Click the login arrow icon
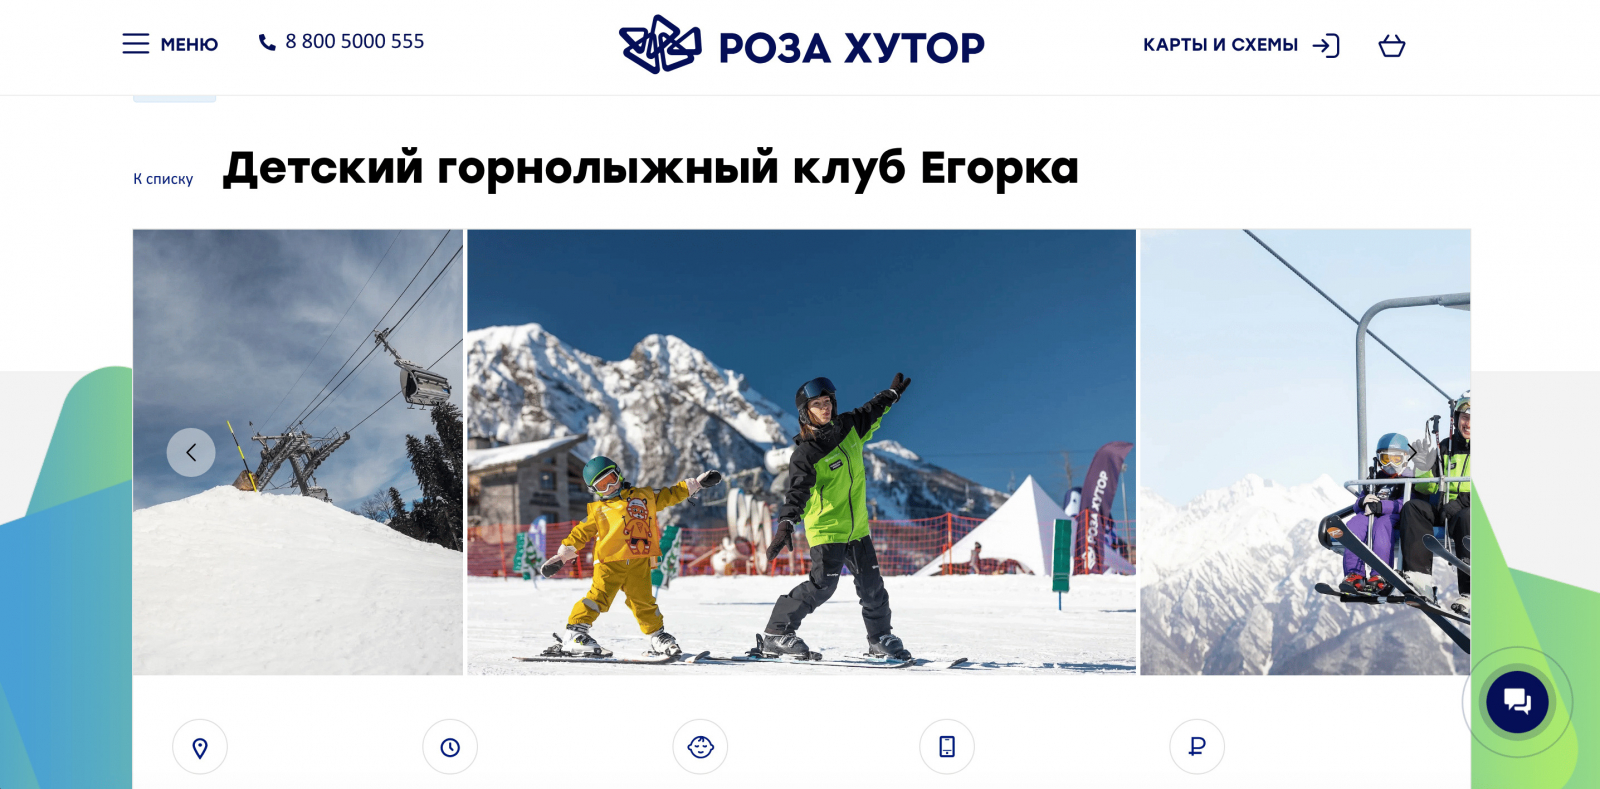Viewport: 1600px width, 789px height. [x=1326, y=46]
